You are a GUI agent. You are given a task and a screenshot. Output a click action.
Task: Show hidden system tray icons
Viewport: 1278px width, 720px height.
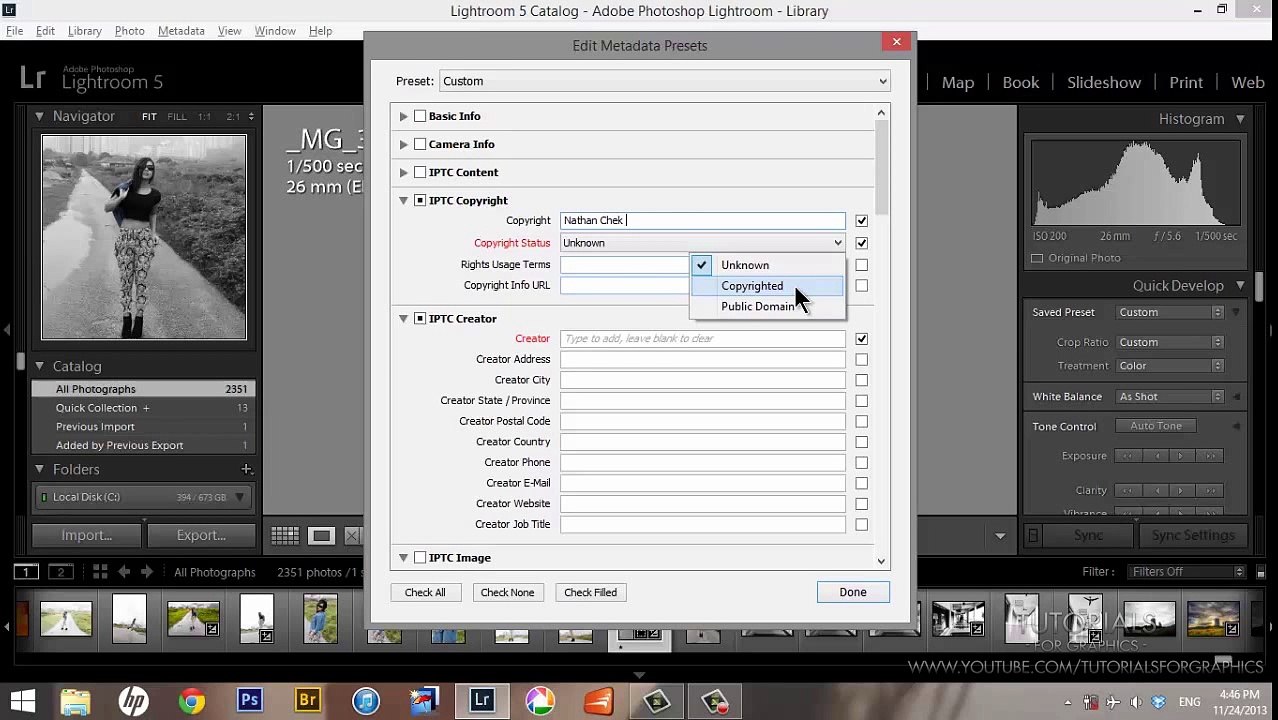point(1068,702)
